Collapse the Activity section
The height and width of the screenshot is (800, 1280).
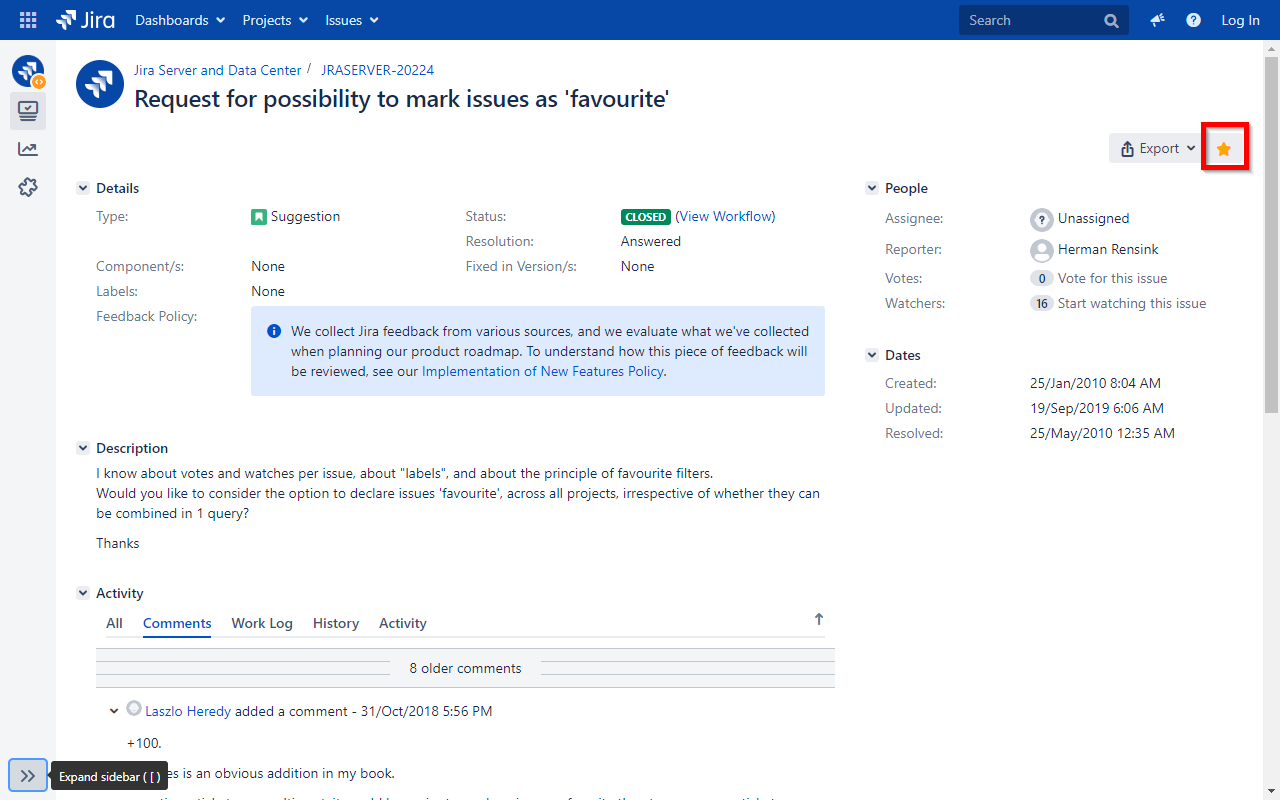83,593
